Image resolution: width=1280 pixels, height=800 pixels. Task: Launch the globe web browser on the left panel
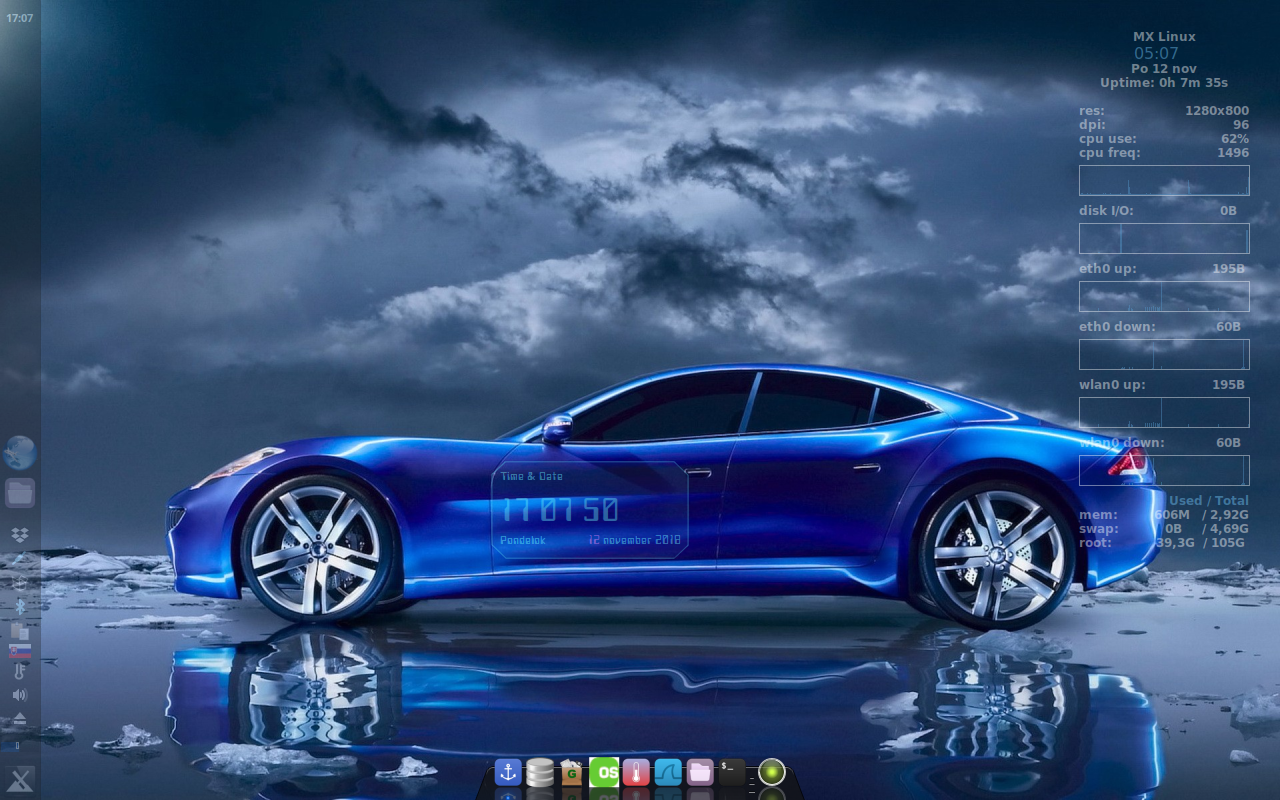coord(20,452)
